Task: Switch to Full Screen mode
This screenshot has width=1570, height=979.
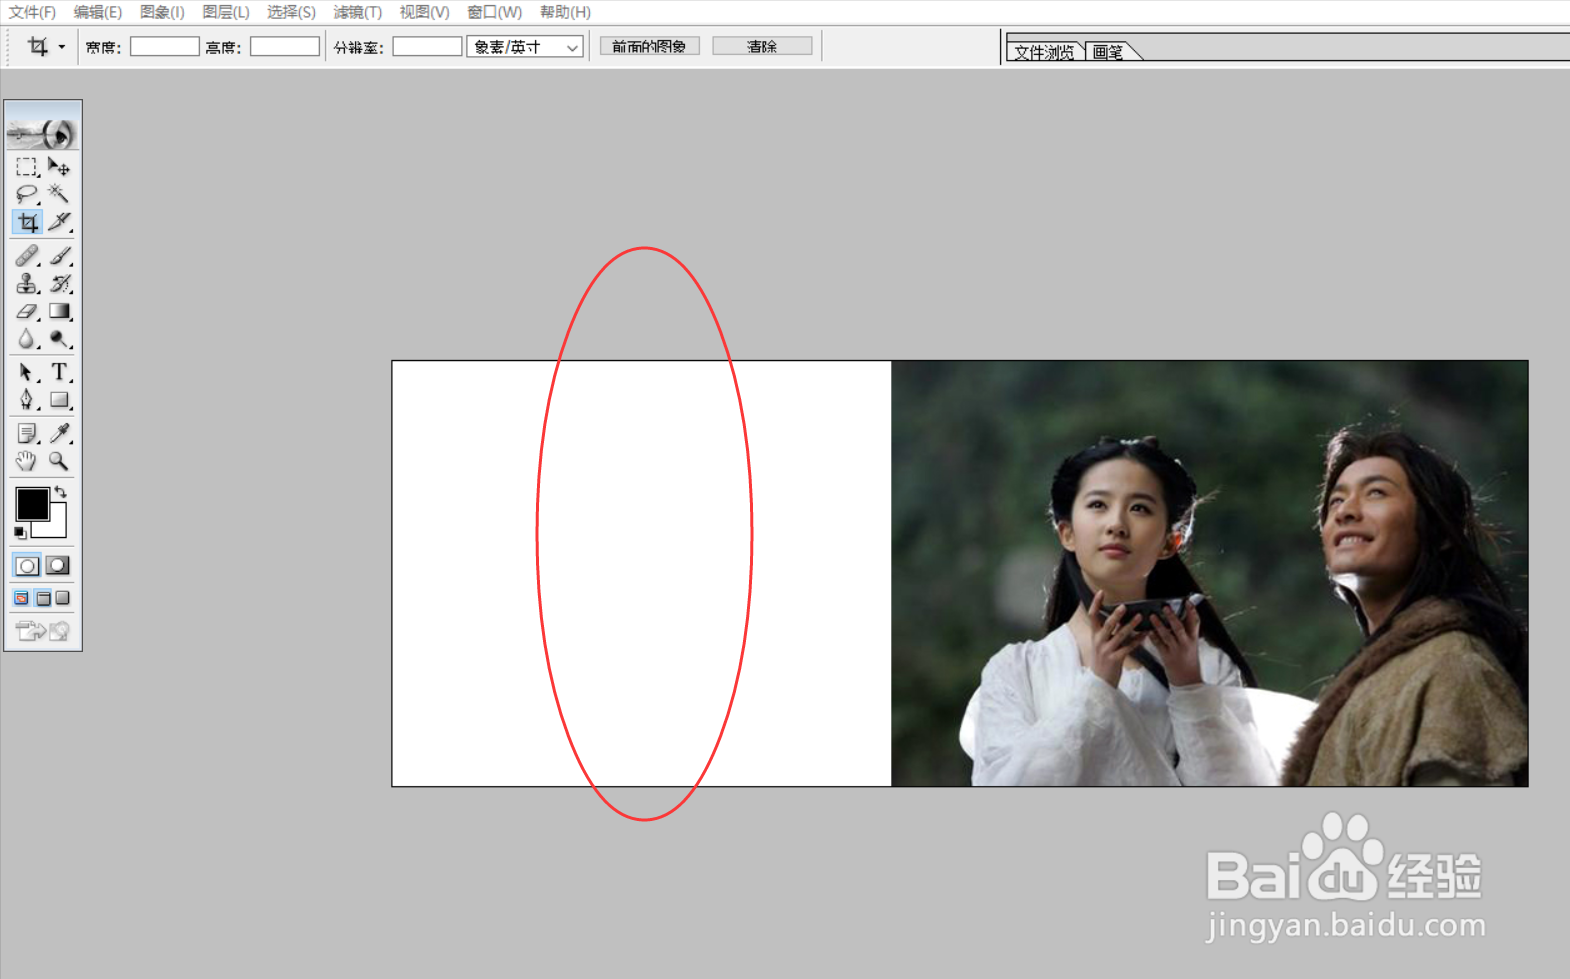Action: coord(62,598)
